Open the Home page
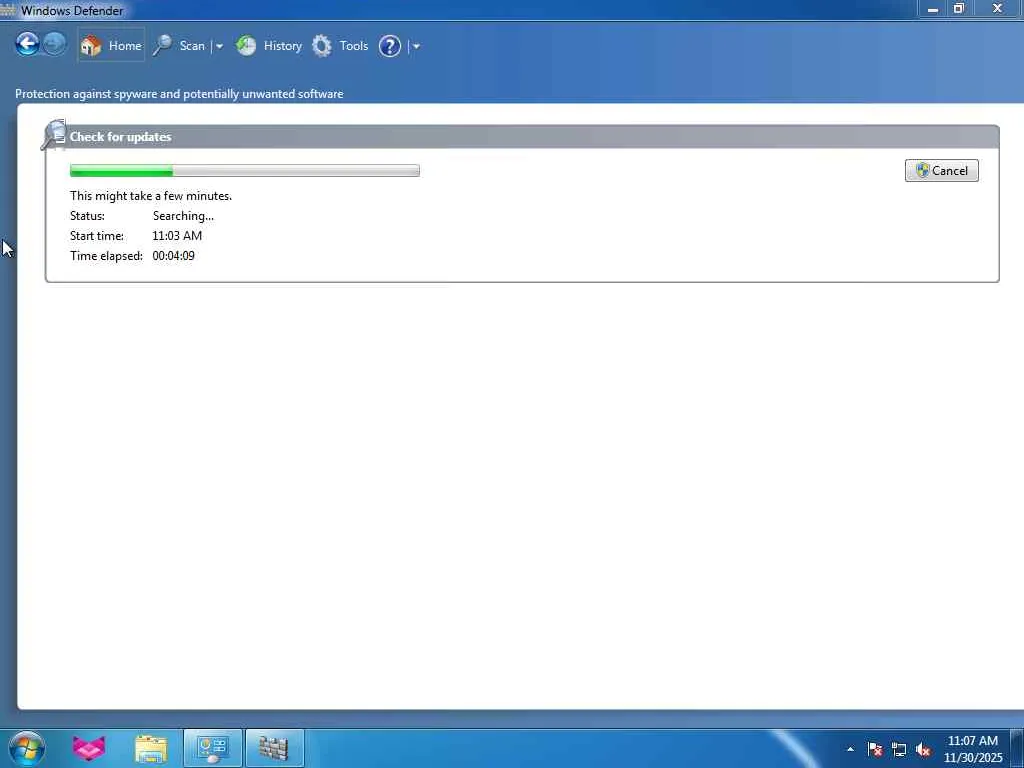Image resolution: width=1024 pixels, height=768 pixels. coord(111,45)
